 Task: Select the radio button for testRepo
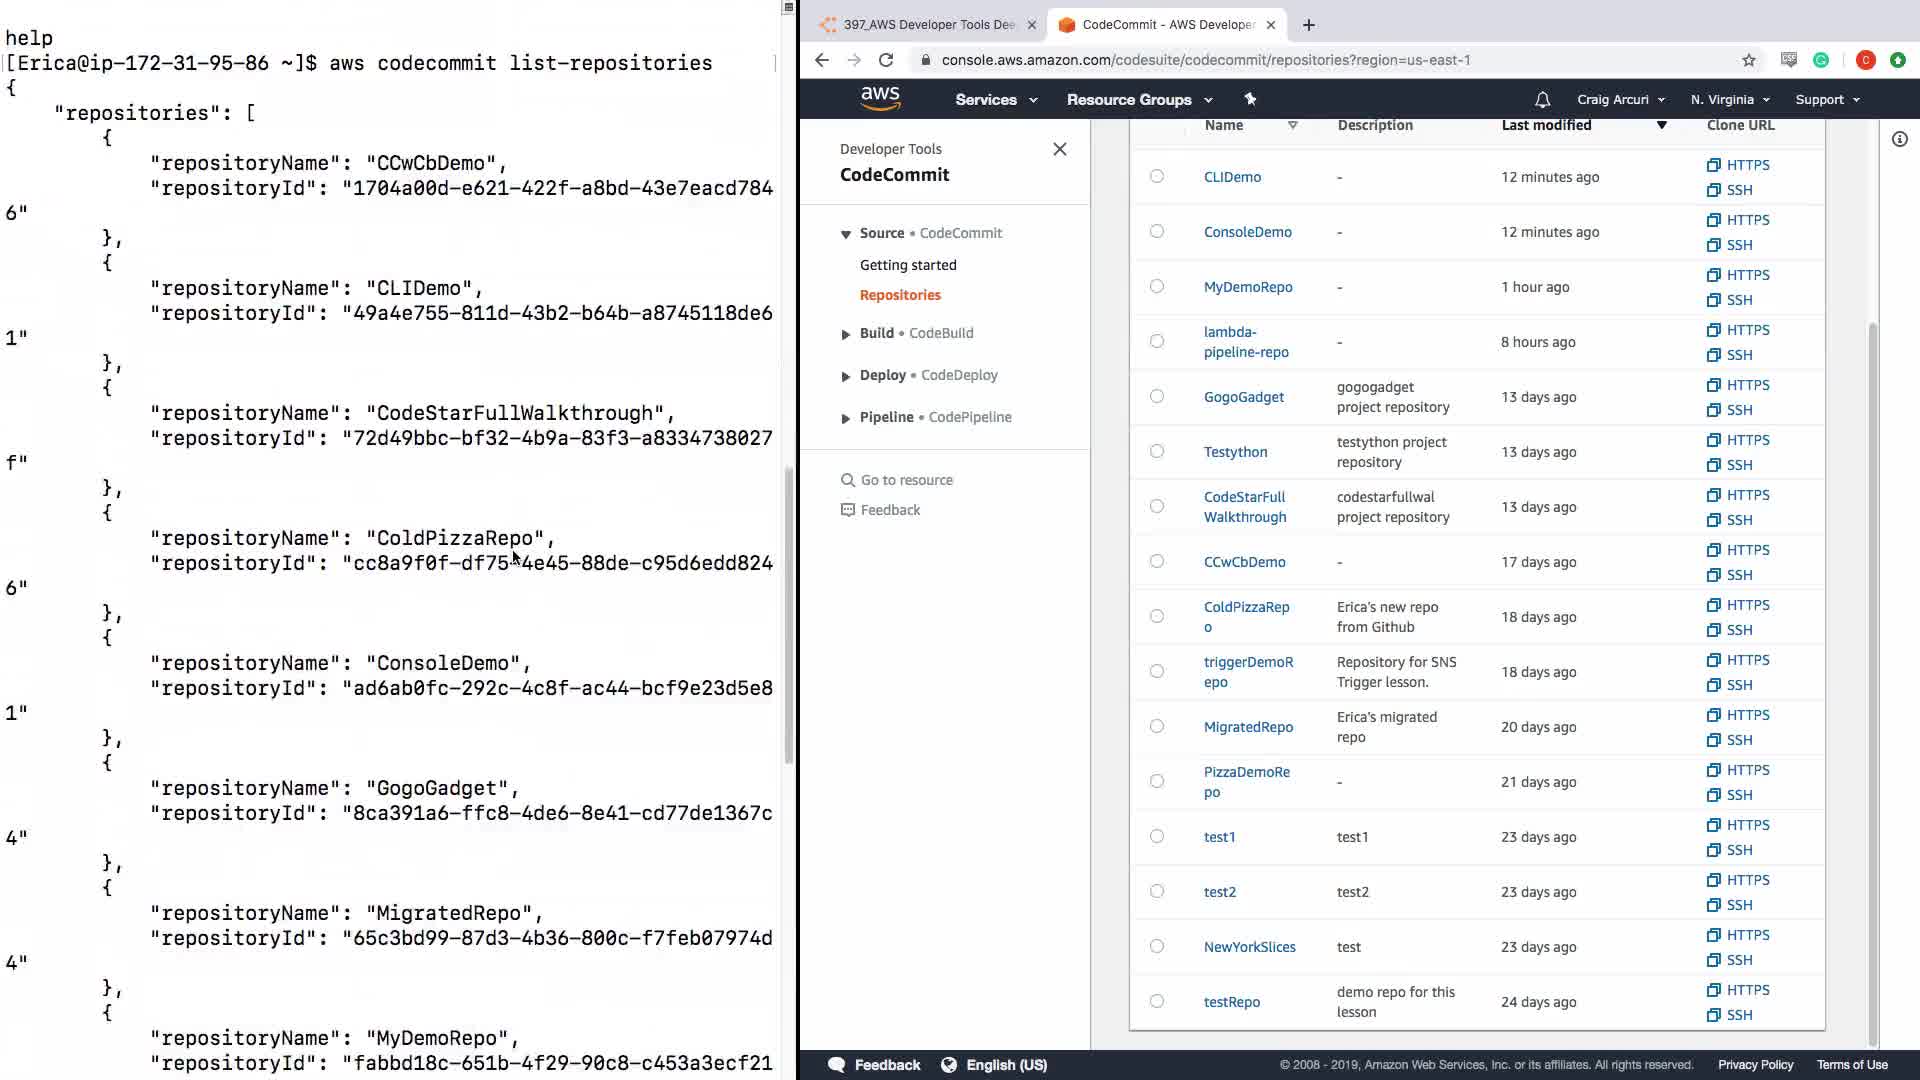tap(1157, 1002)
